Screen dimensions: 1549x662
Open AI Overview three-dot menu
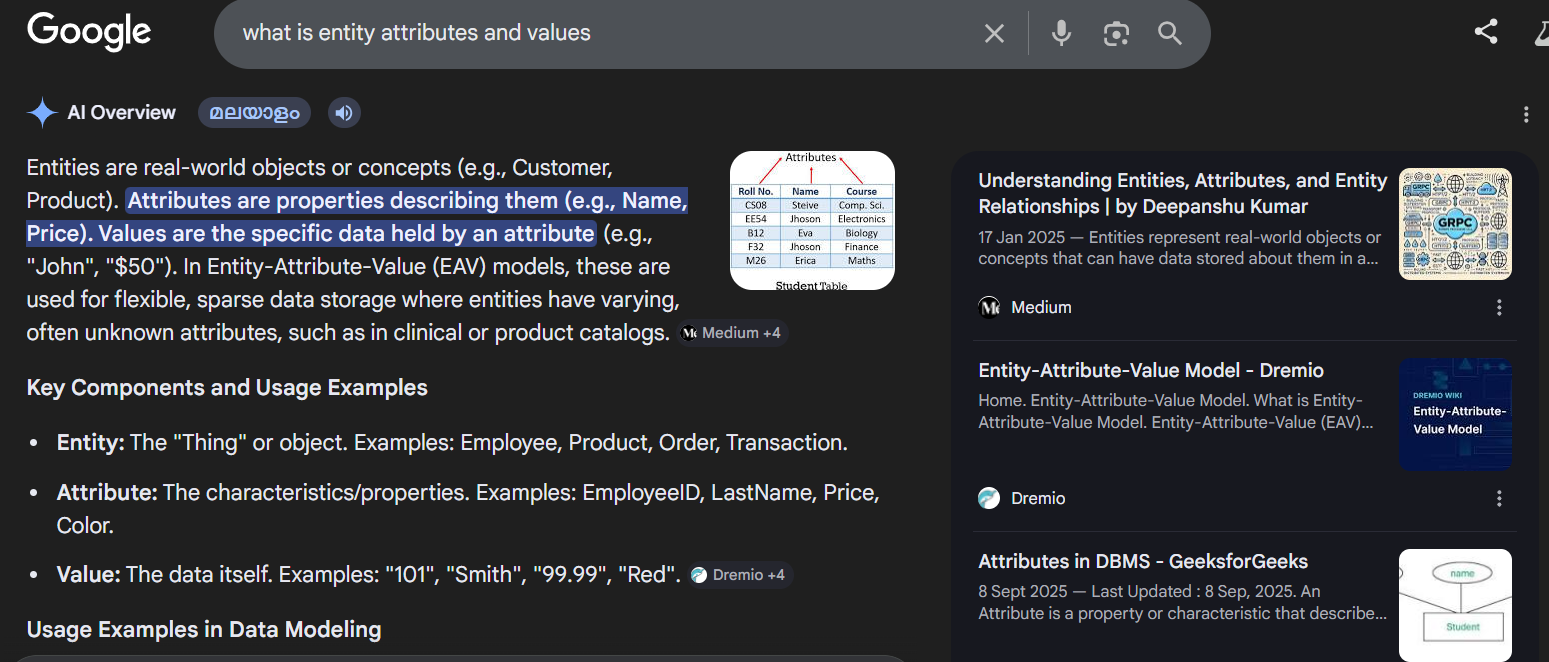1526,114
